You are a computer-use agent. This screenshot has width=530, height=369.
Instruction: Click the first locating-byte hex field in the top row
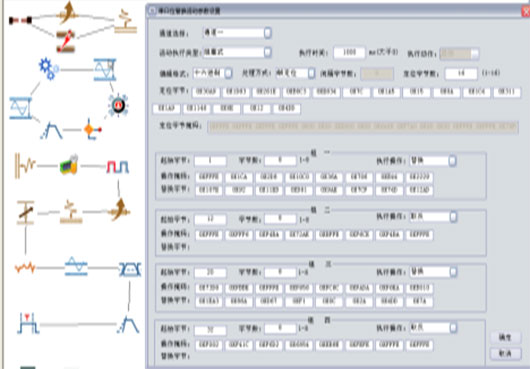point(206,92)
